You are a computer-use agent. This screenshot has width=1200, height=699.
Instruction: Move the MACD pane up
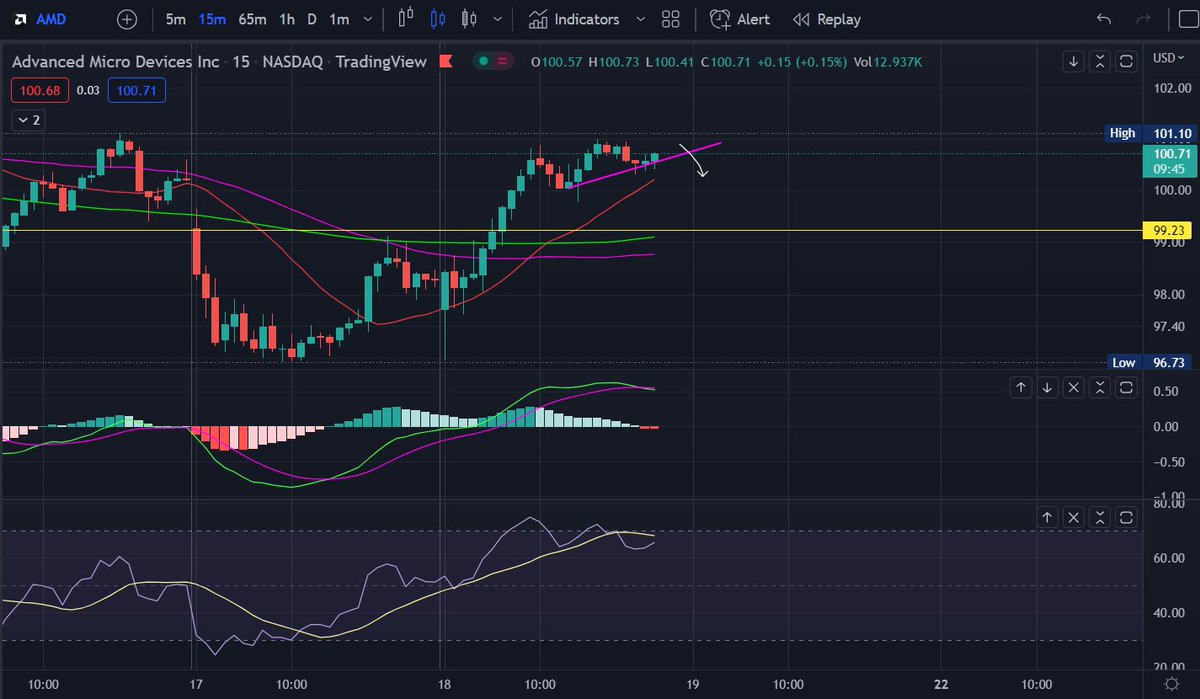[x=1020, y=387]
